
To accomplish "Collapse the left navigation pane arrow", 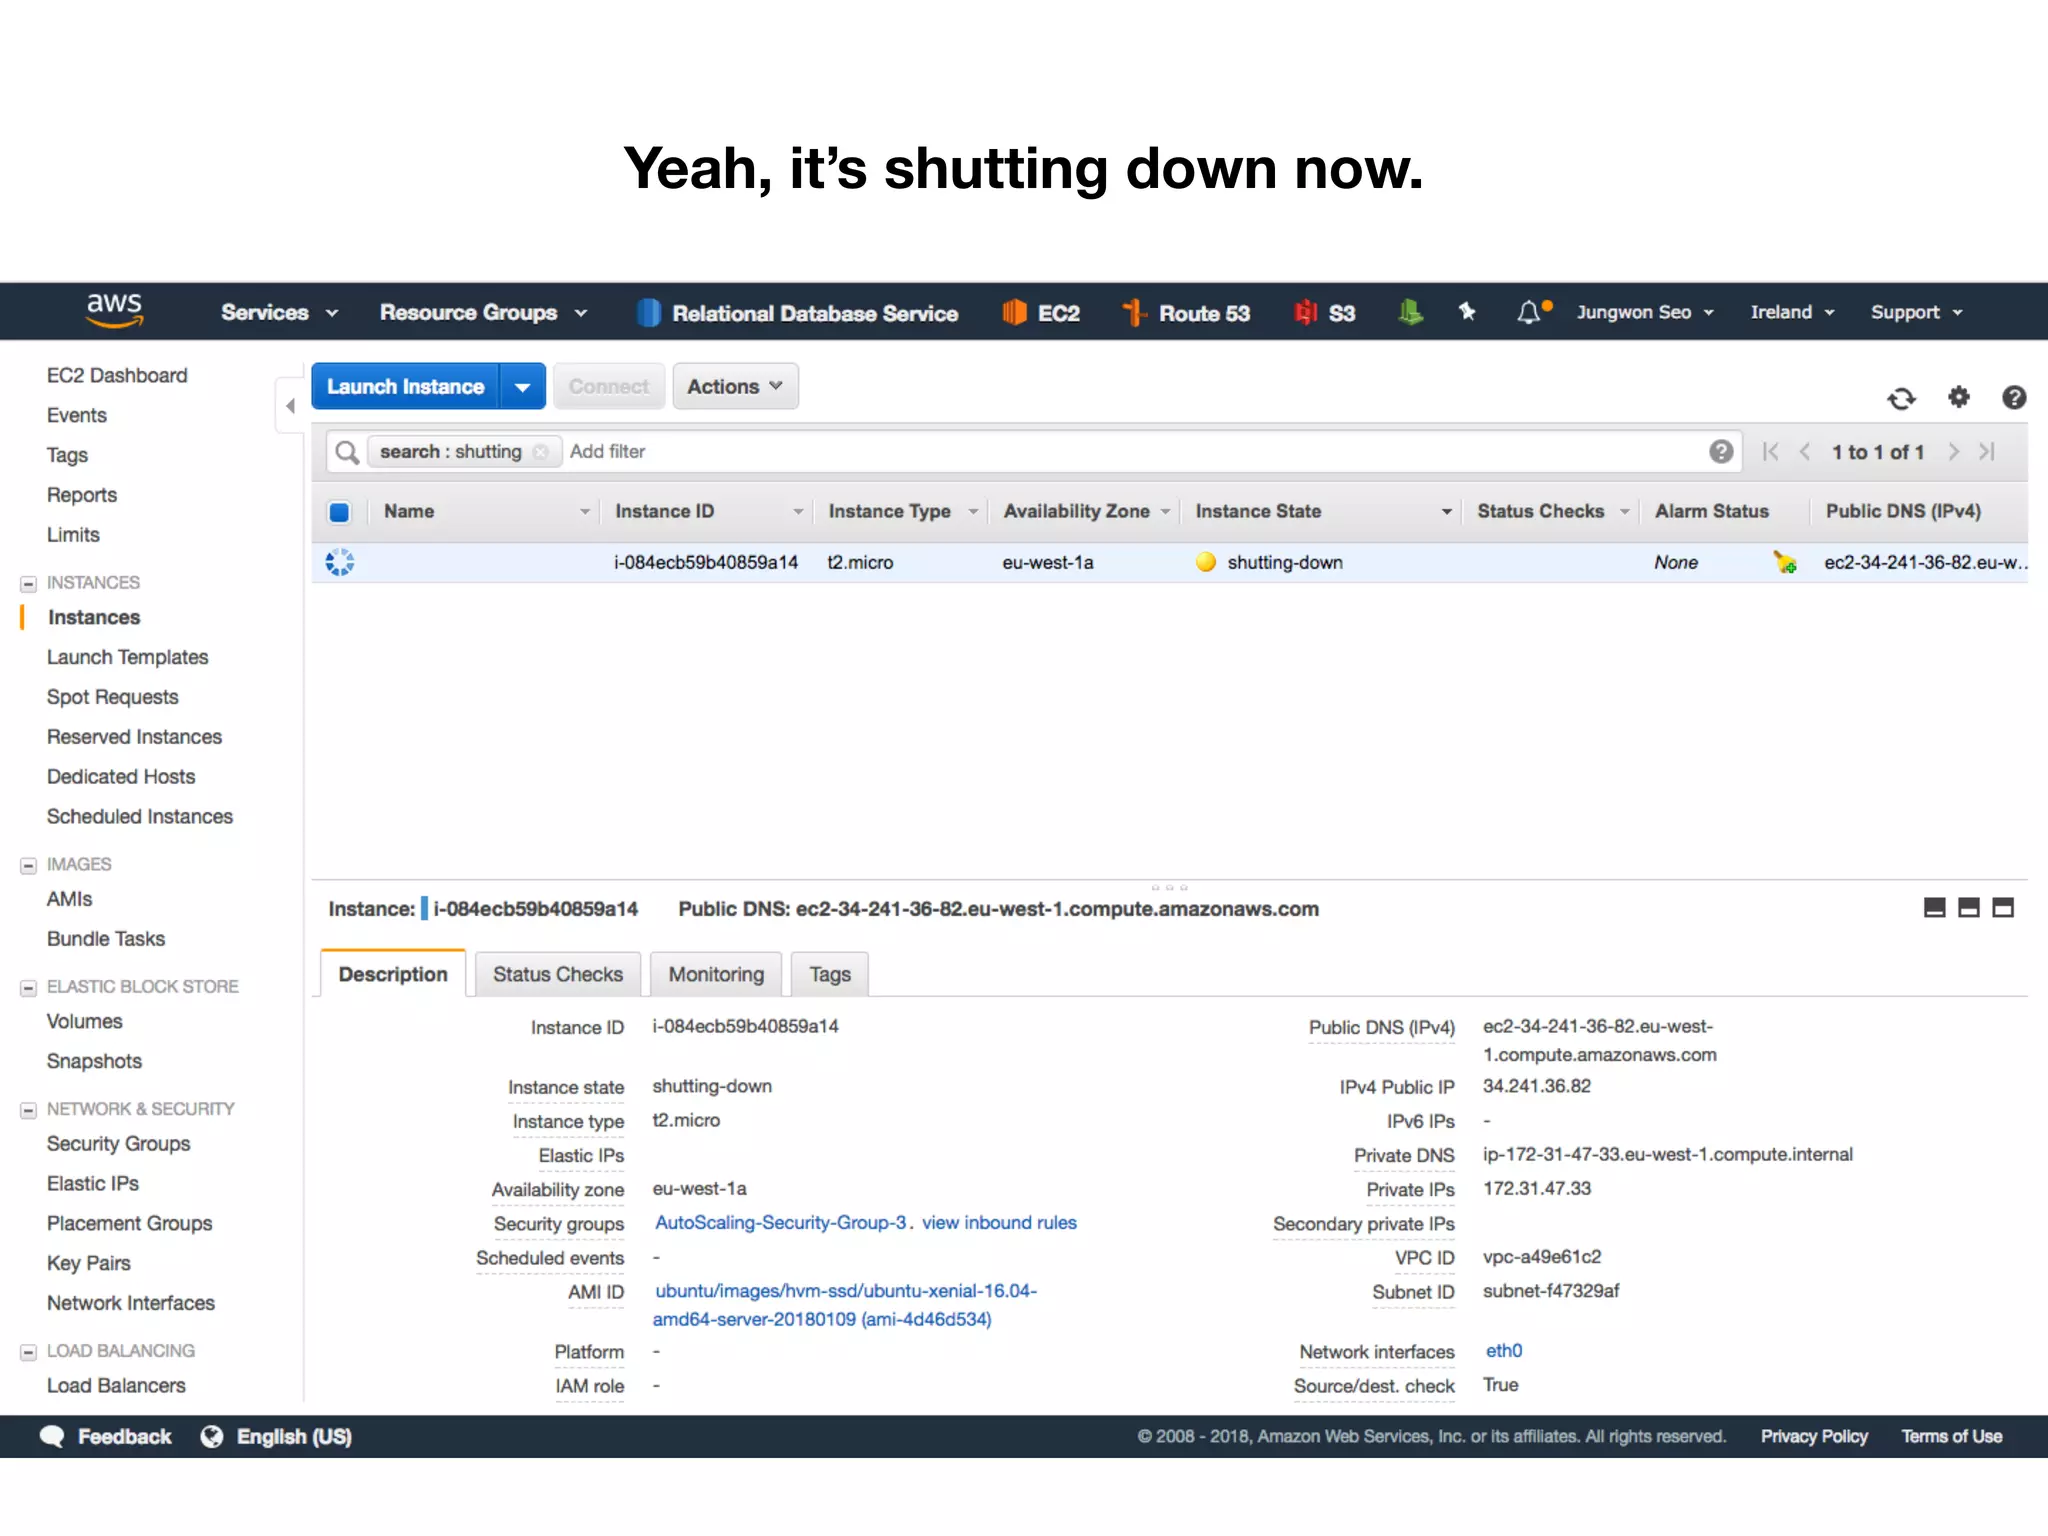I will [290, 406].
